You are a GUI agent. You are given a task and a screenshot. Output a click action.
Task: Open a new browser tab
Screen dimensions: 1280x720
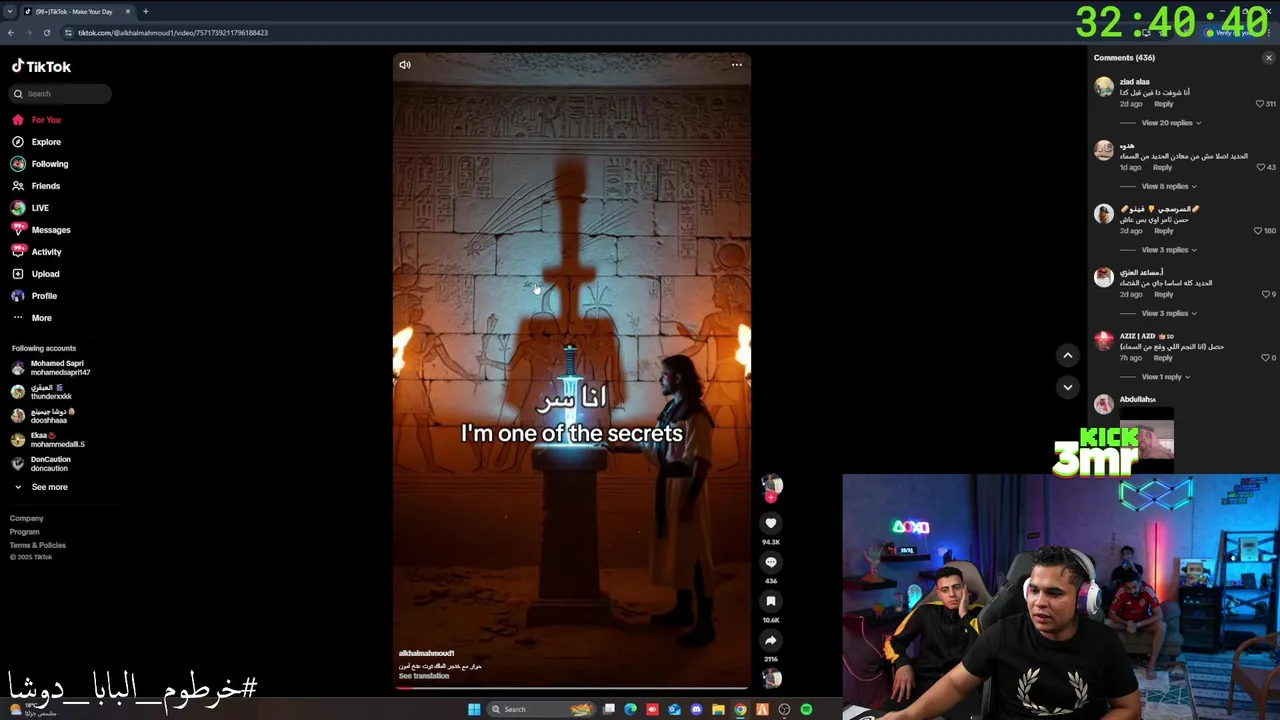(x=145, y=12)
